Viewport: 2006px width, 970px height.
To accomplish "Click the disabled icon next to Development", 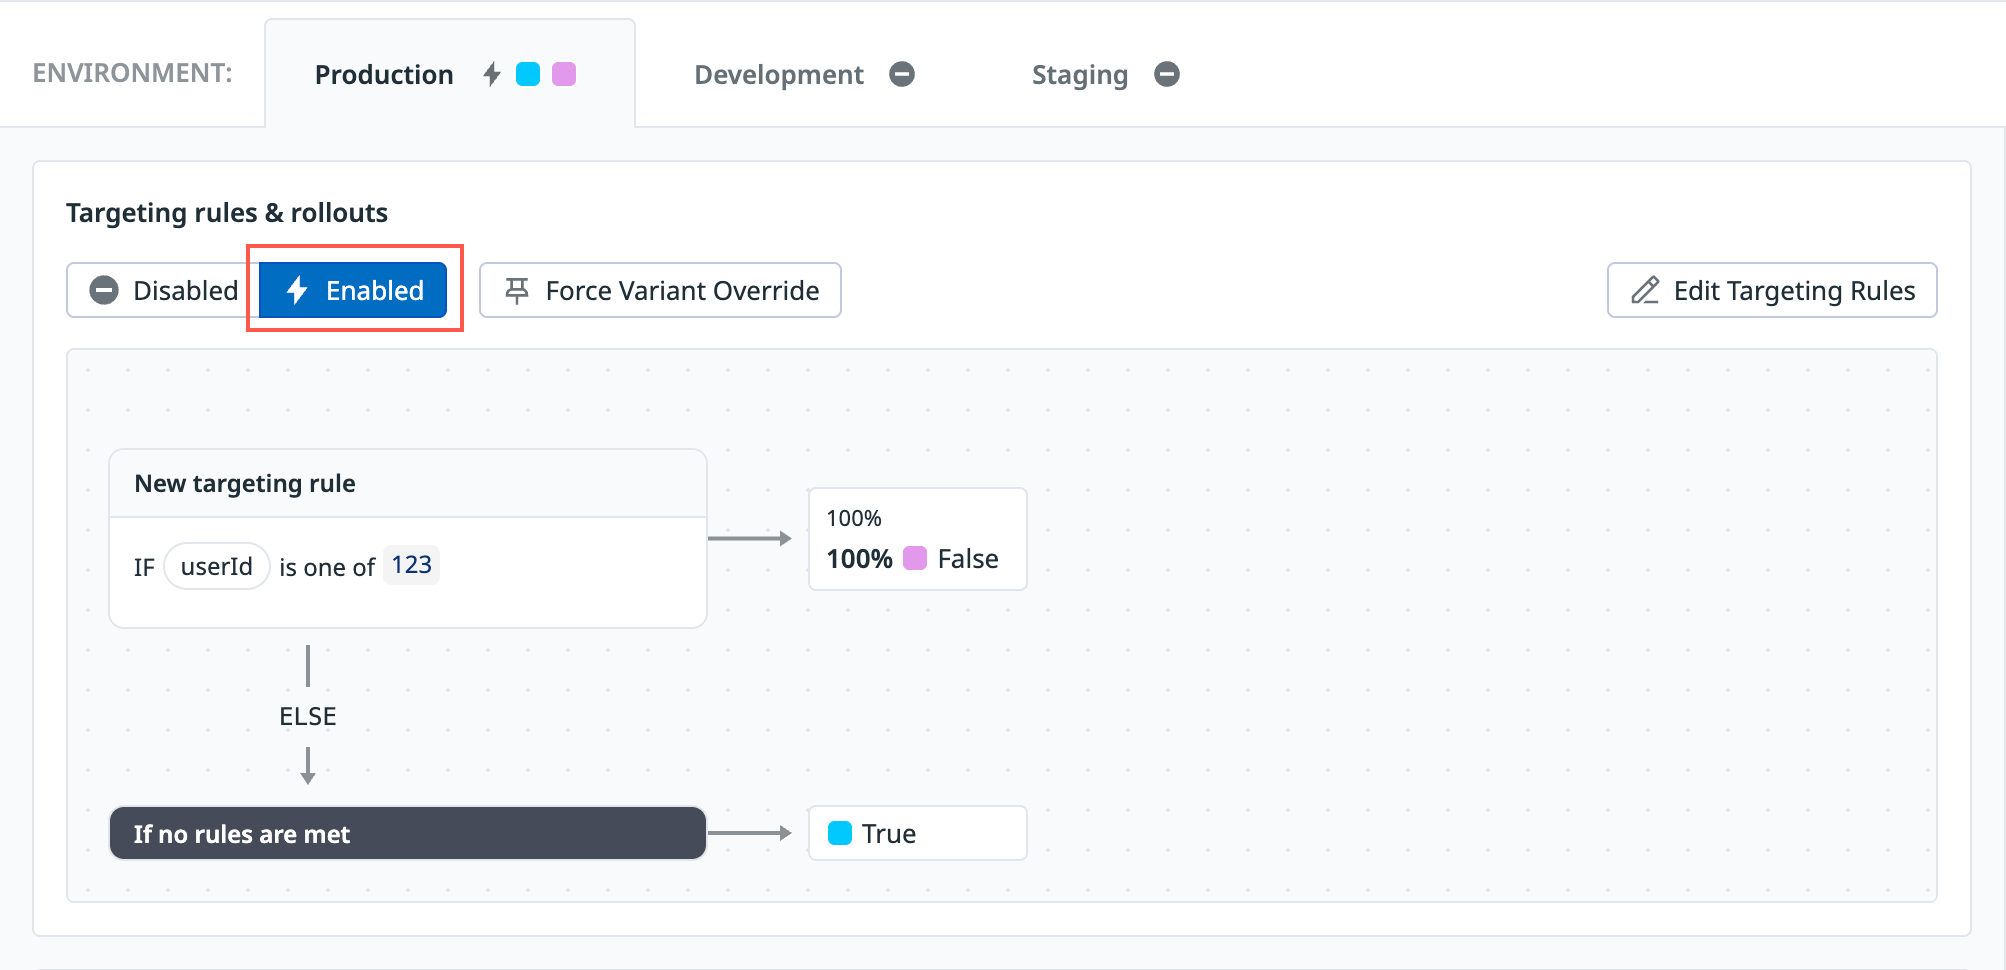I will point(902,75).
